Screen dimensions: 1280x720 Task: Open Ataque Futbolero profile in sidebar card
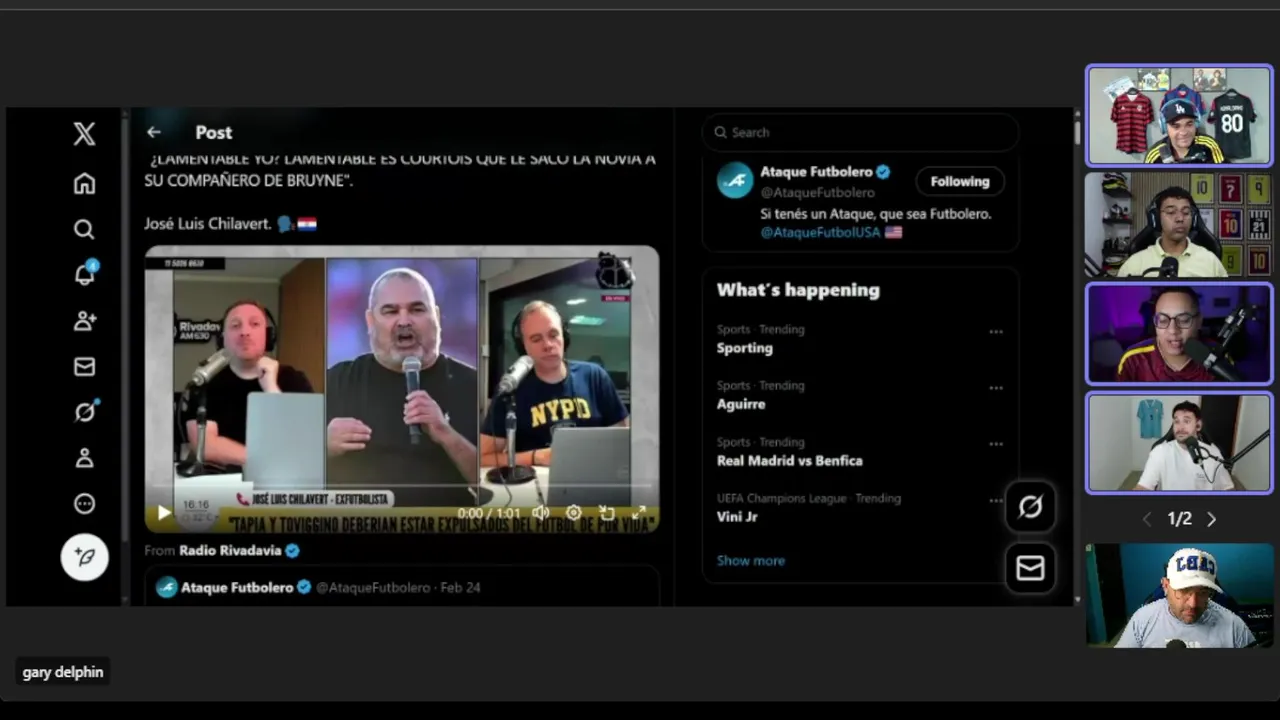(816, 172)
